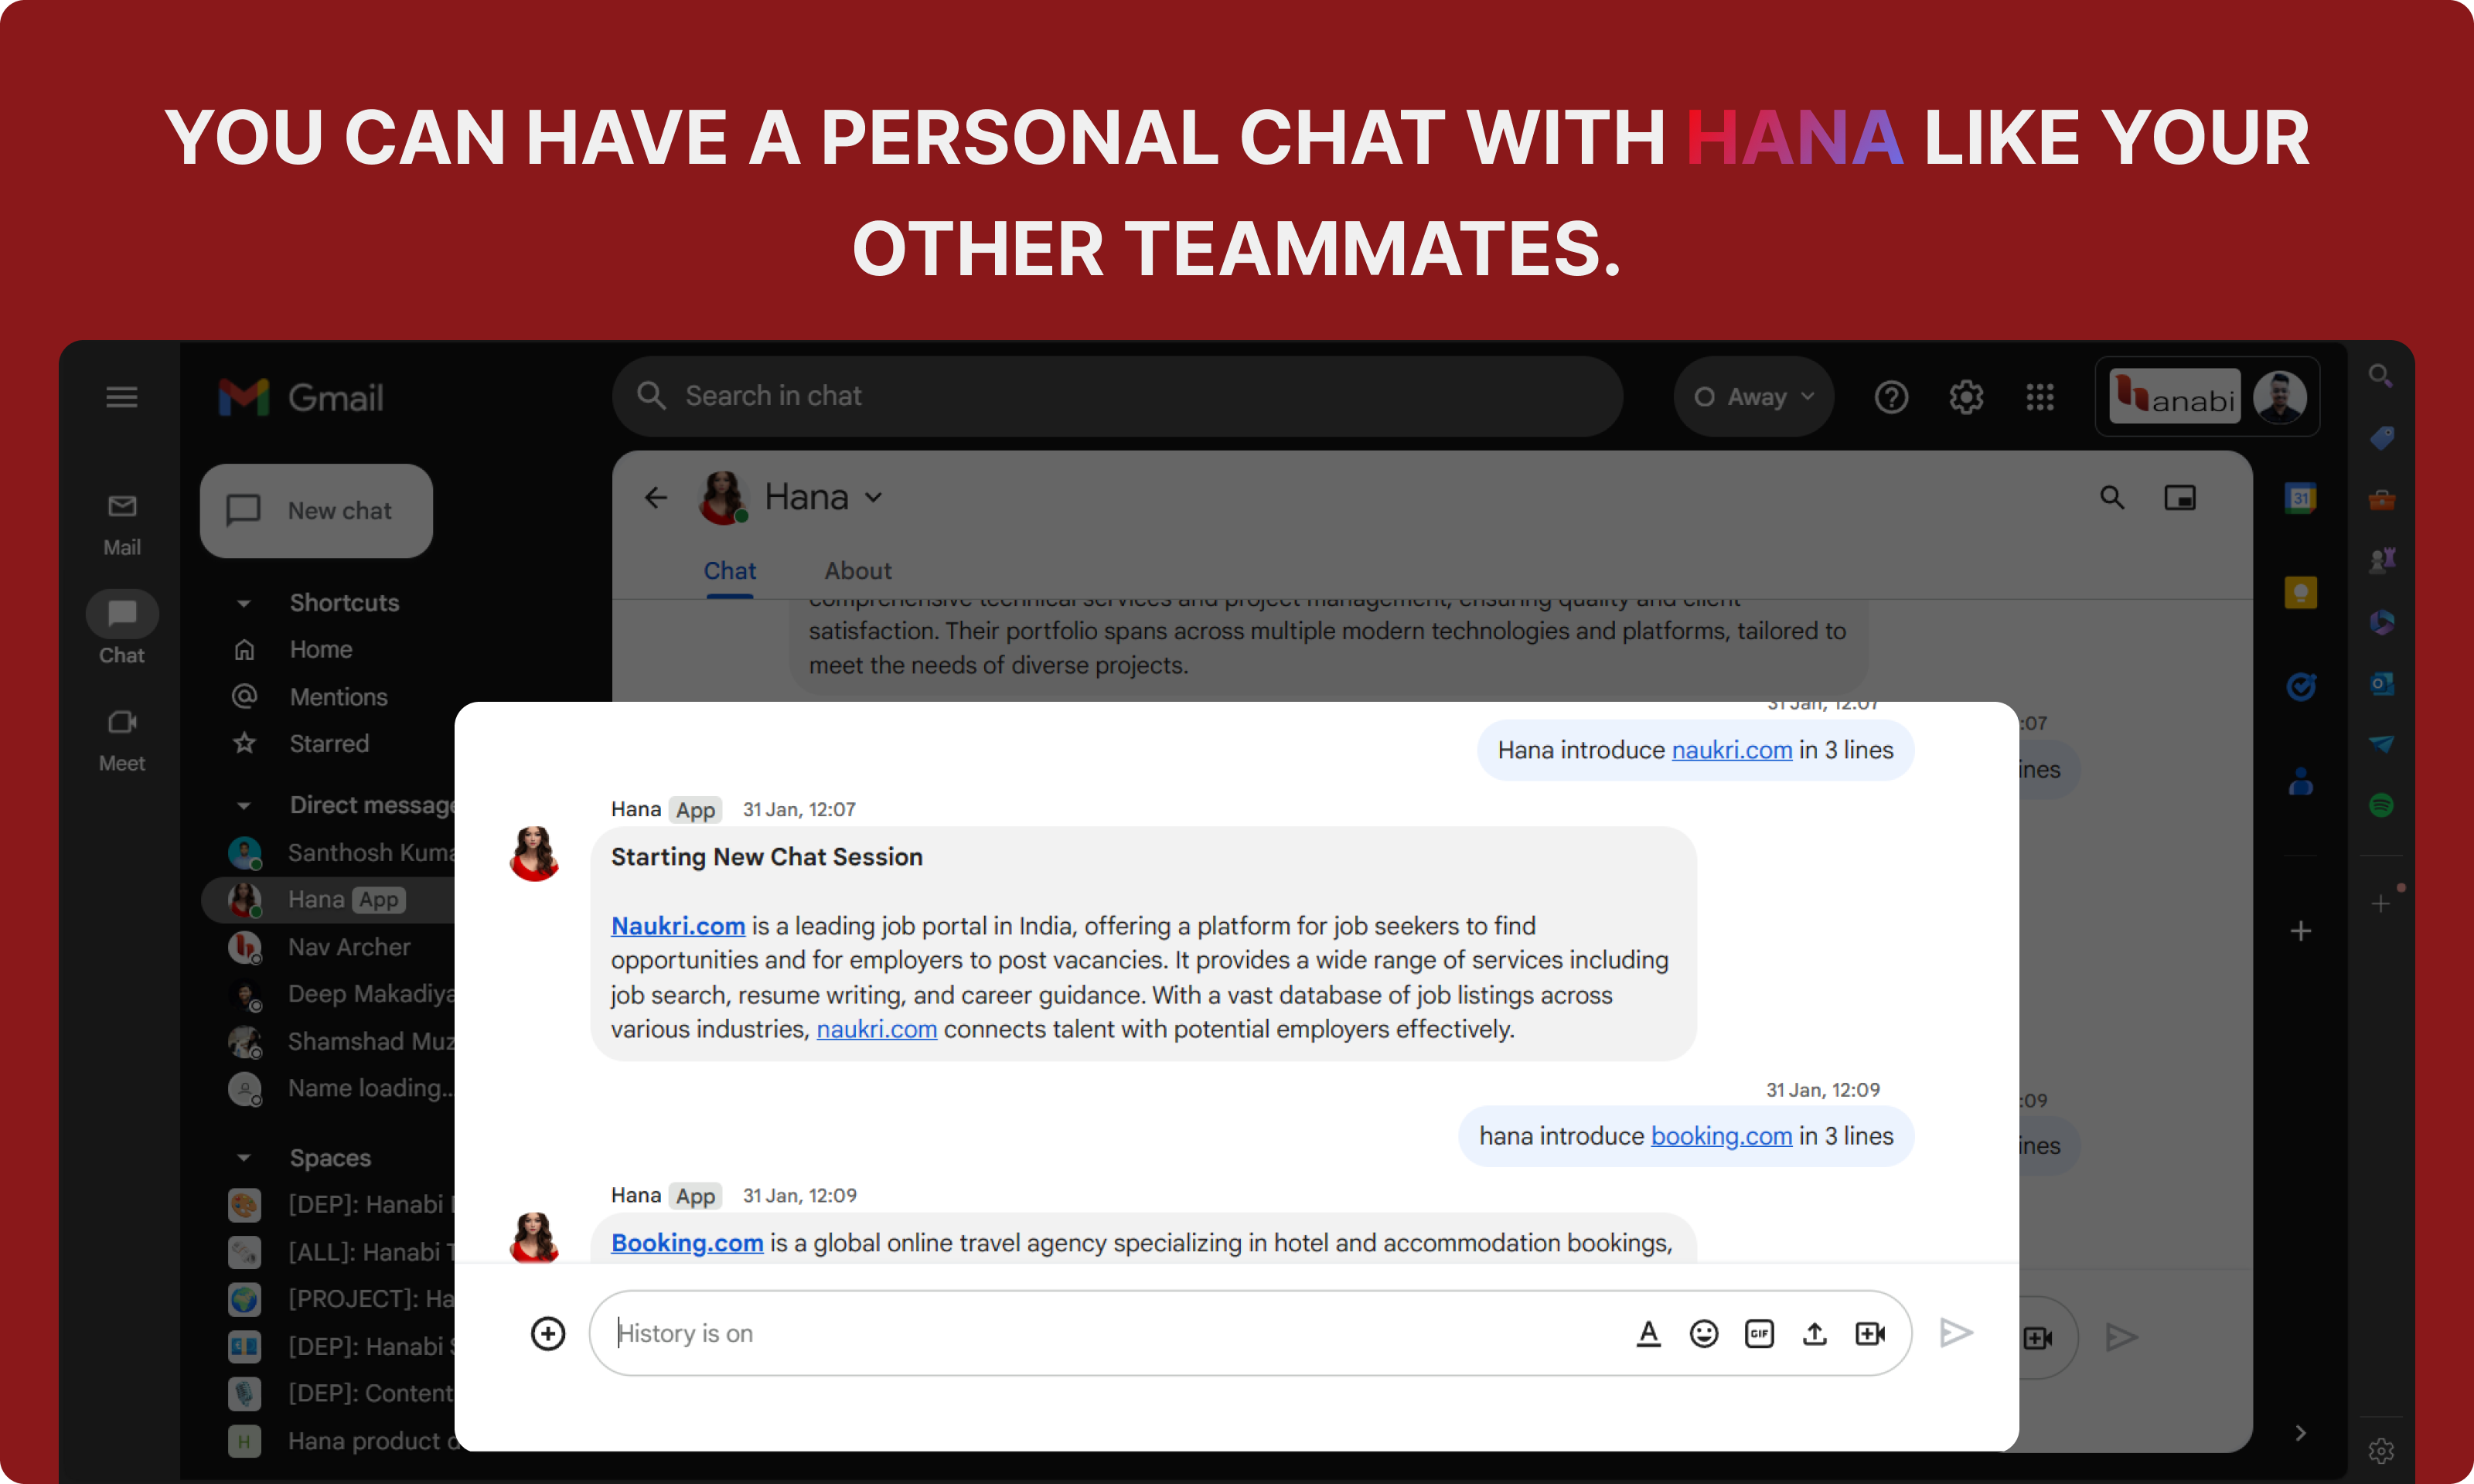Switch to the About tab
Screen dimensions: 2474x1484
(857, 571)
